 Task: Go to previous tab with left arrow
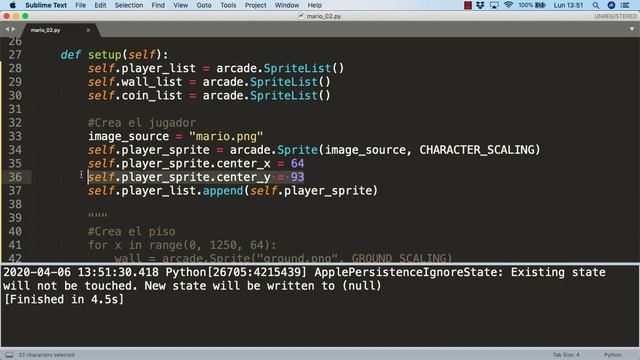[x=7, y=29]
